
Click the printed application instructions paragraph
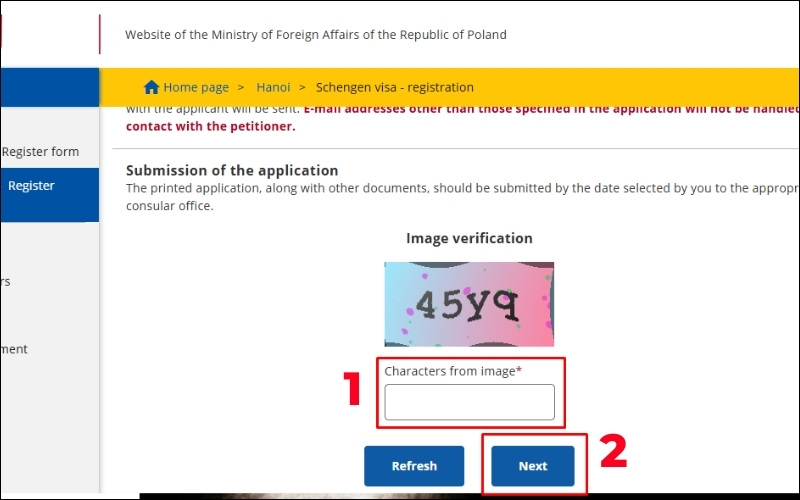click(460, 197)
